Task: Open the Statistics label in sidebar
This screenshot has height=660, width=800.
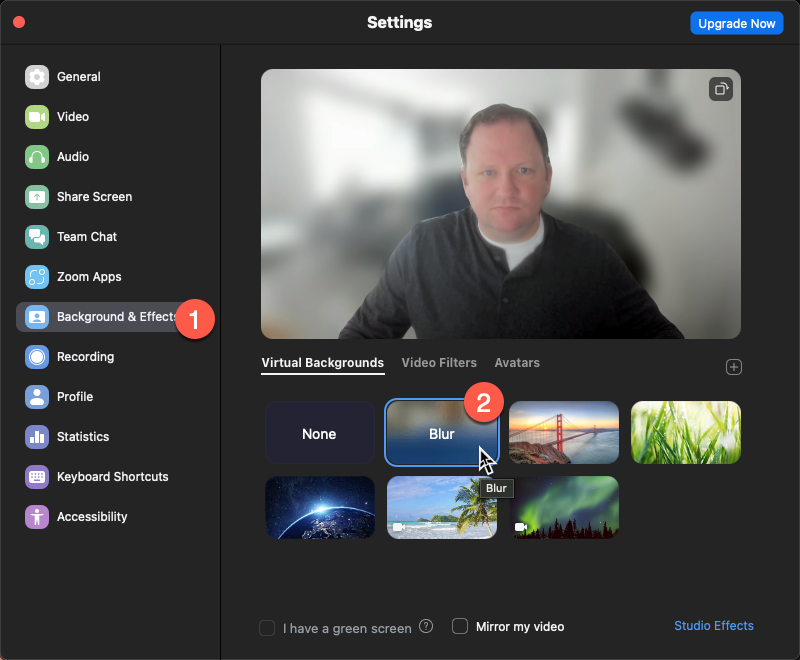Action: (x=83, y=437)
